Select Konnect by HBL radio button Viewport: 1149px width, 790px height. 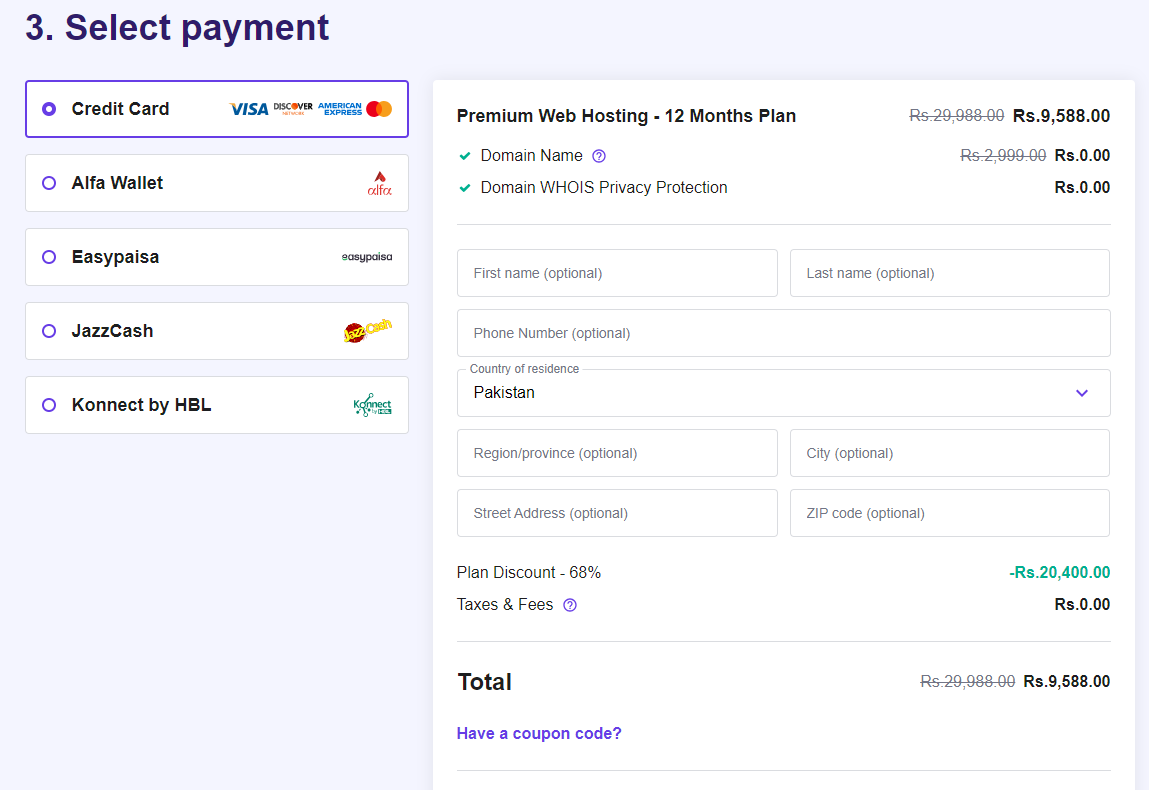click(x=49, y=405)
